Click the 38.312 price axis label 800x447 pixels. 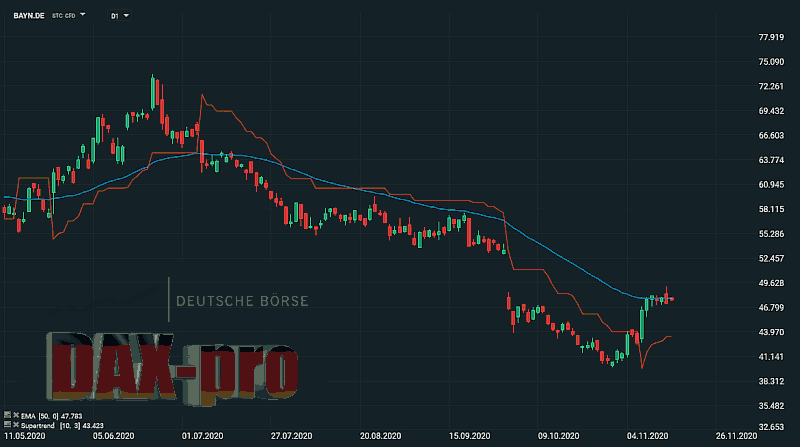point(771,381)
